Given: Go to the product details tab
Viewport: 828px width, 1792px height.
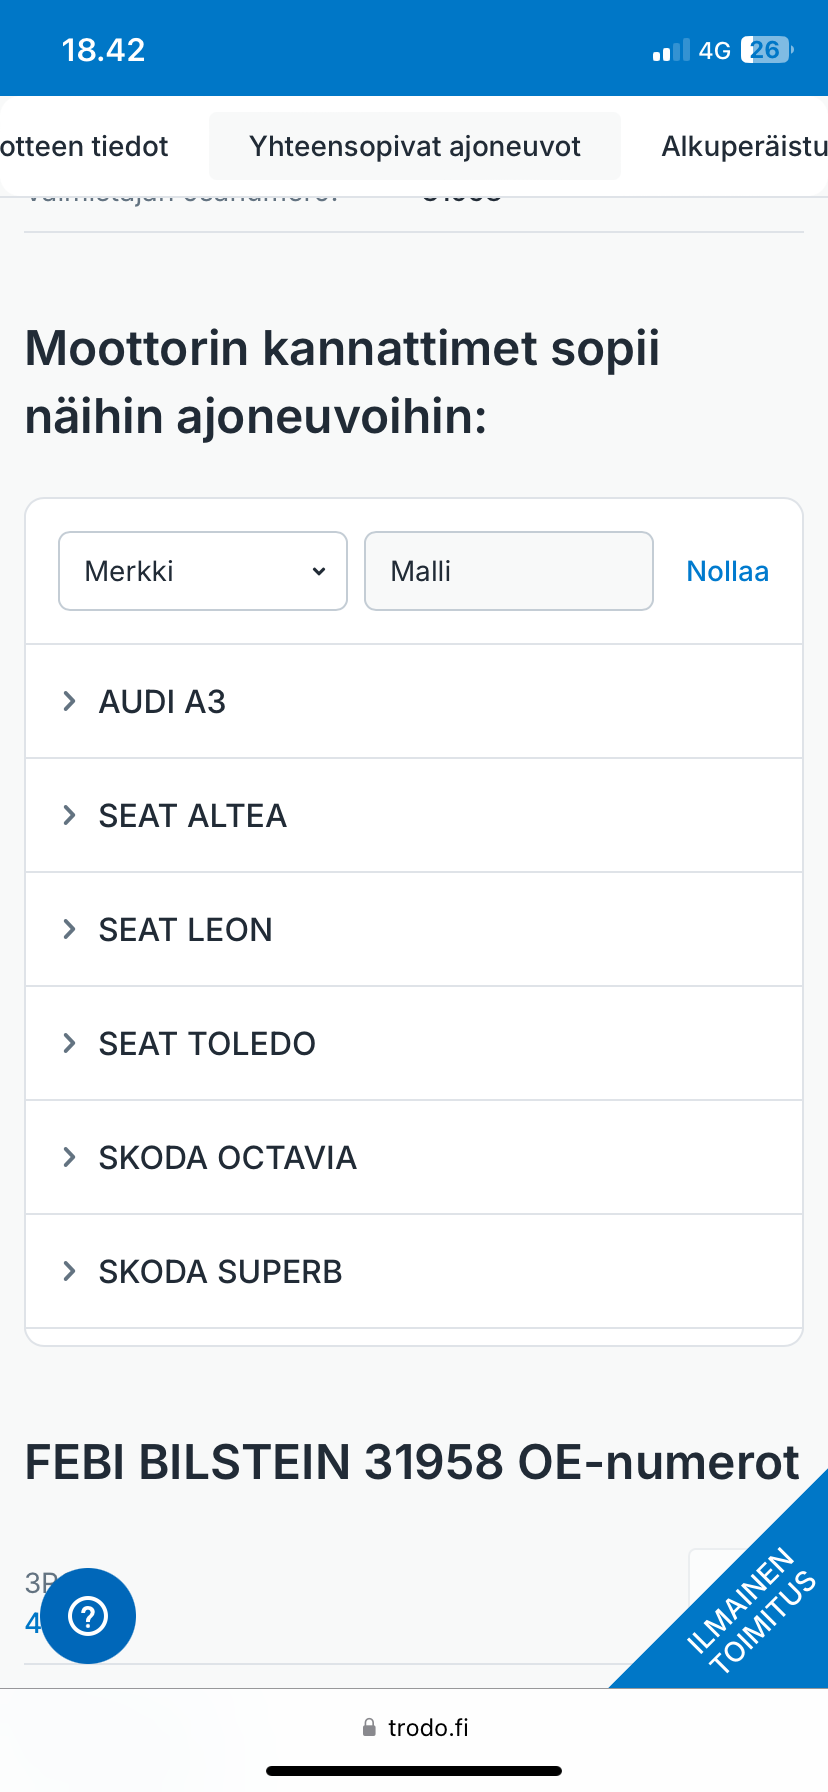Looking at the screenshot, I should [85, 146].
